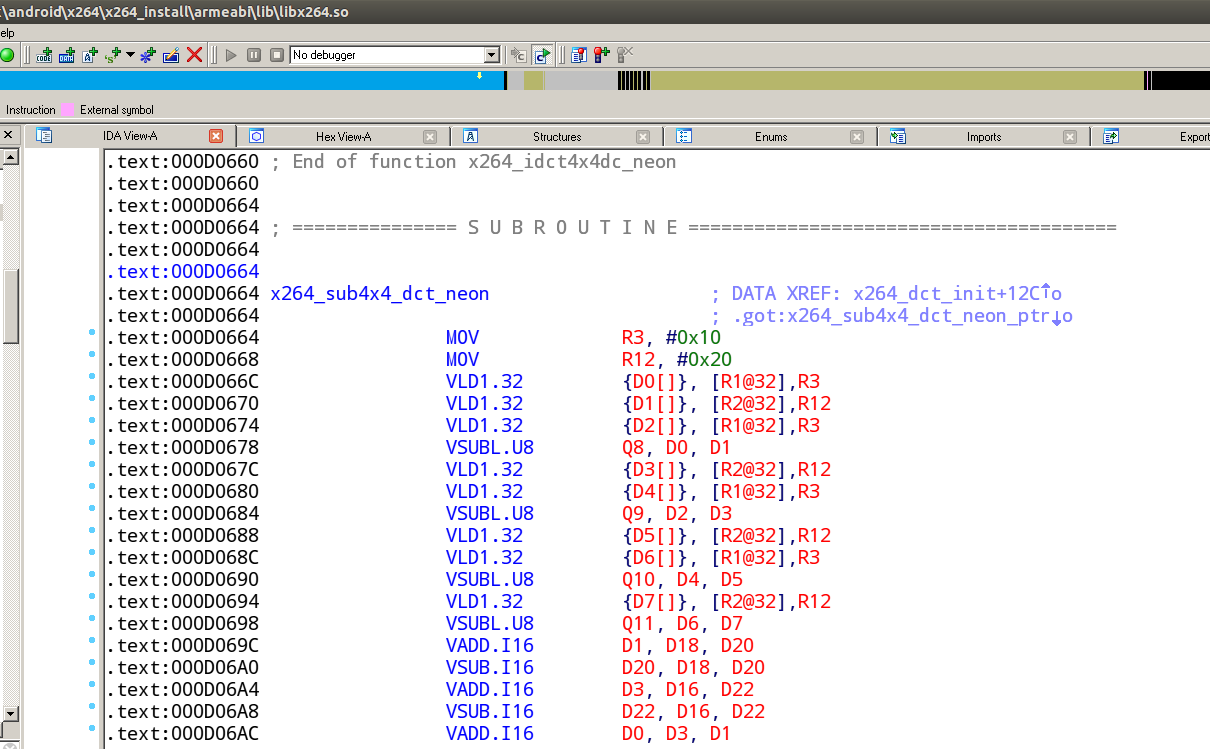Start the debugger with the Play icon
Viewport: 1210px width, 749px height.
pos(231,55)
